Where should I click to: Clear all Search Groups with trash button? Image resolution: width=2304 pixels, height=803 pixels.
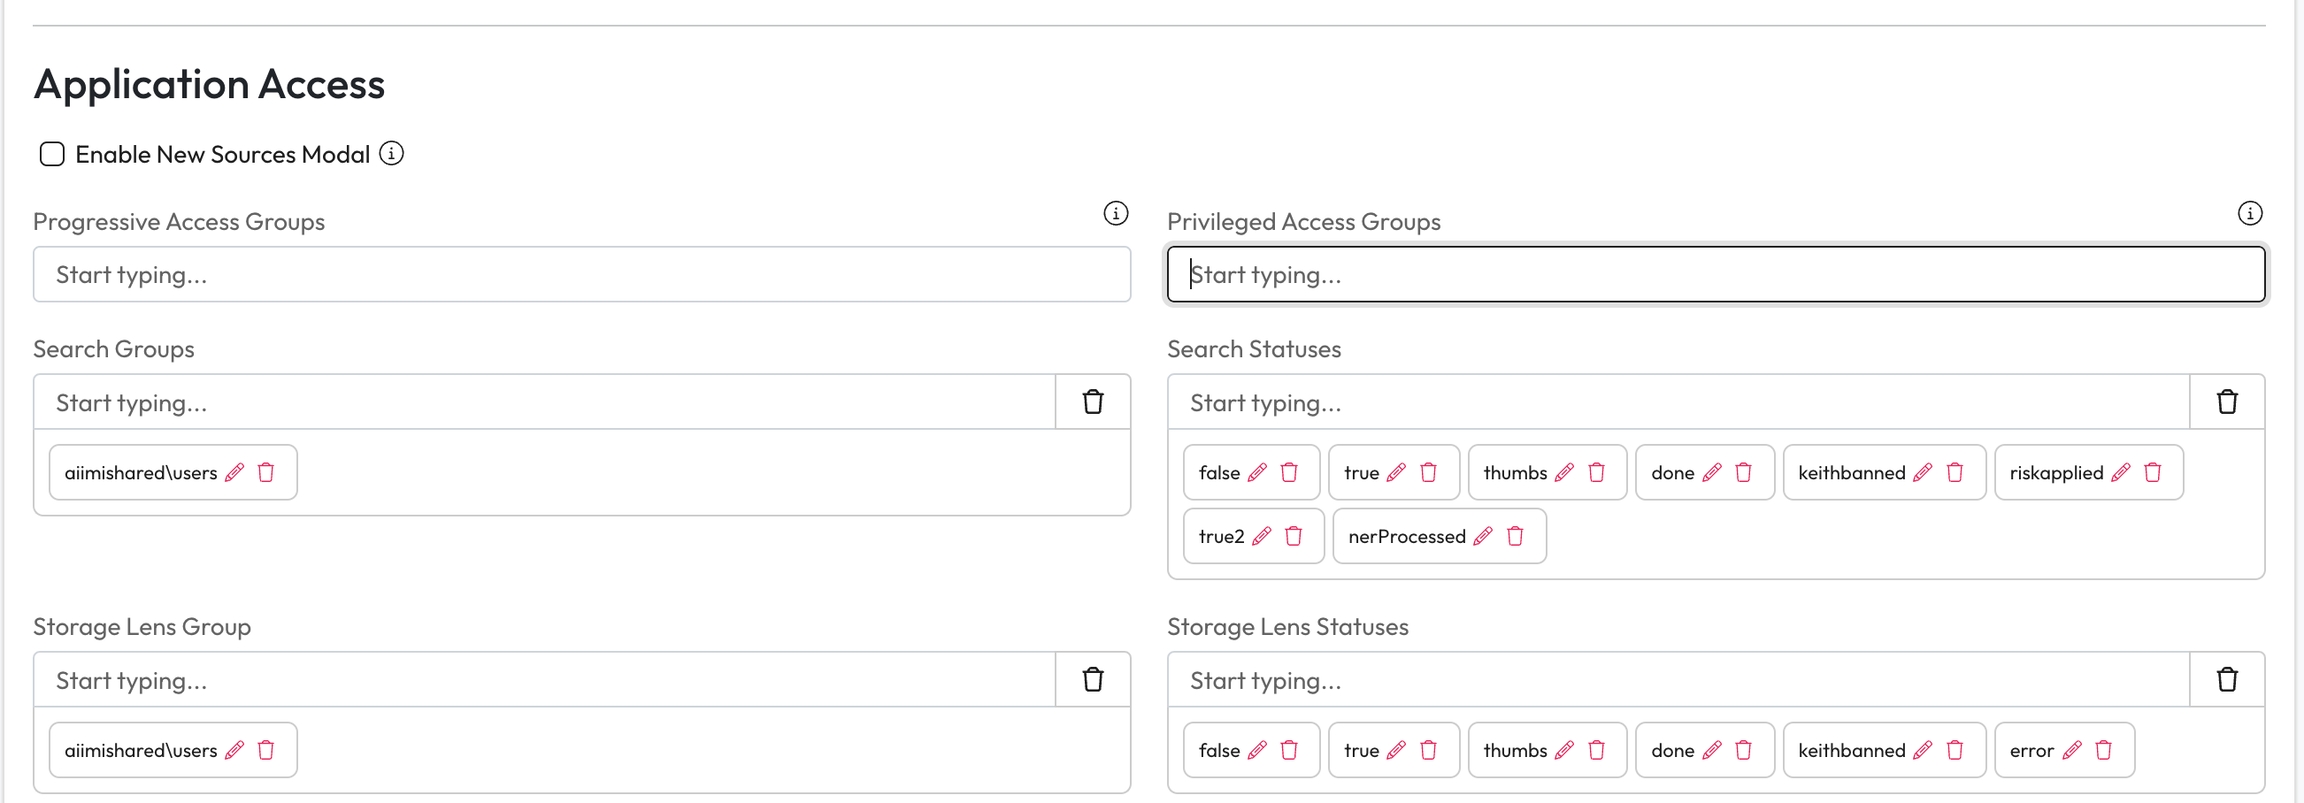1093,402
